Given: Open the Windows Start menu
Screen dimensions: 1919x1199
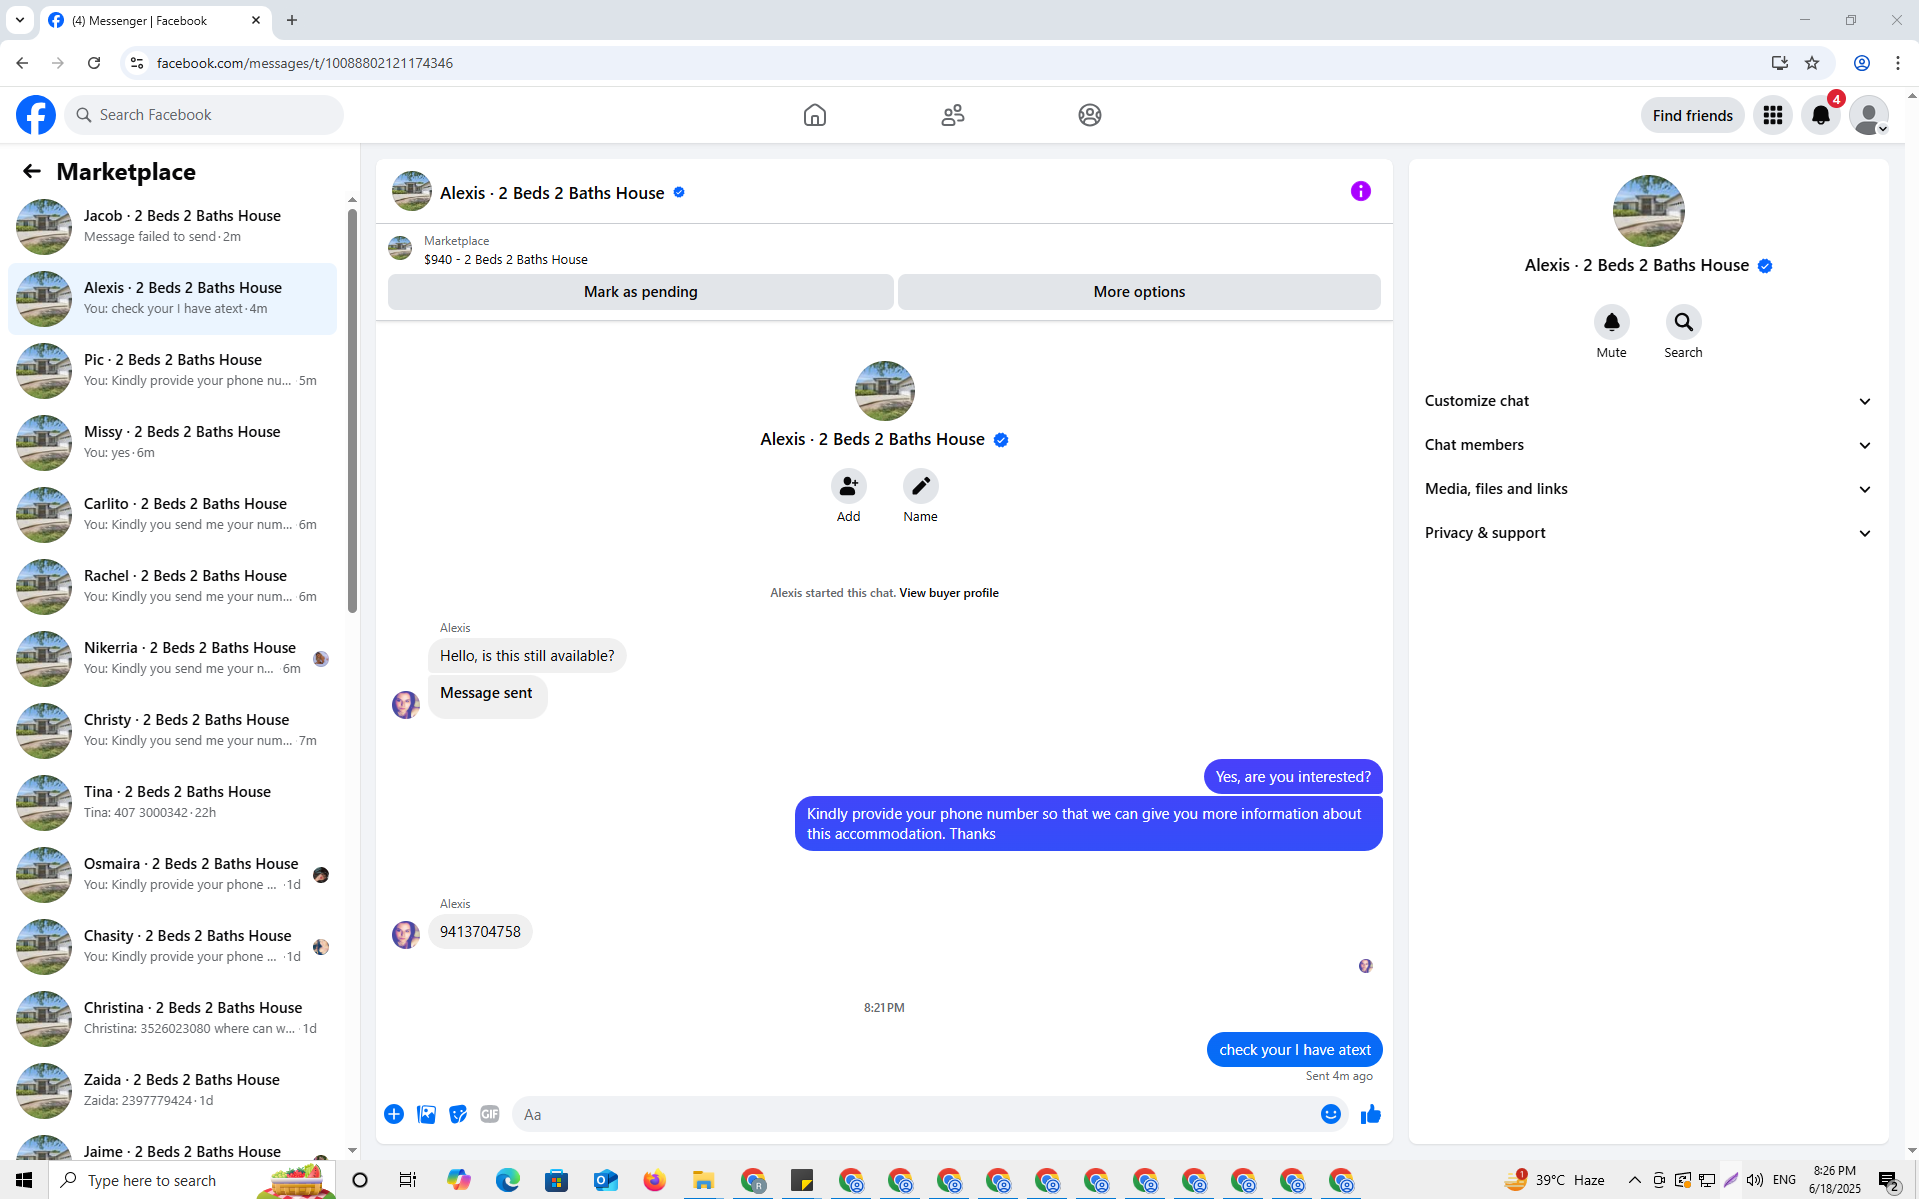Looking at the screenshot, I should coord(24,1180).
